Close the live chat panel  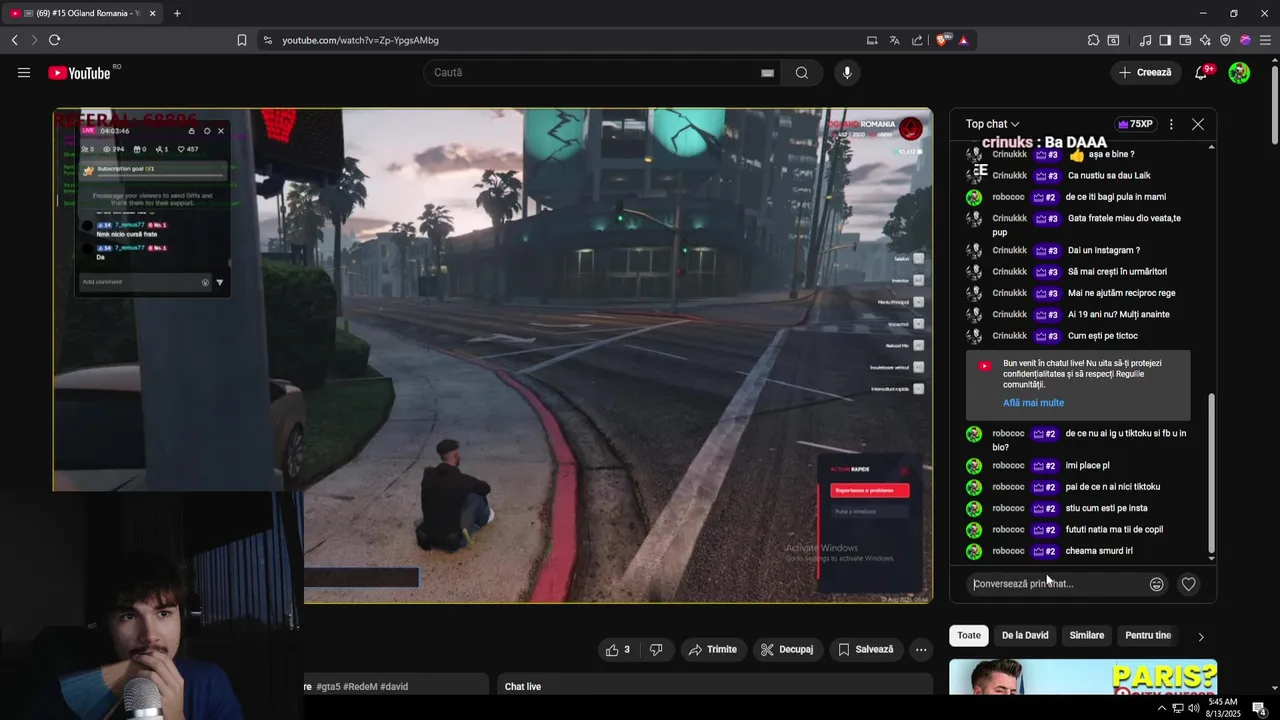(1198, 124)
